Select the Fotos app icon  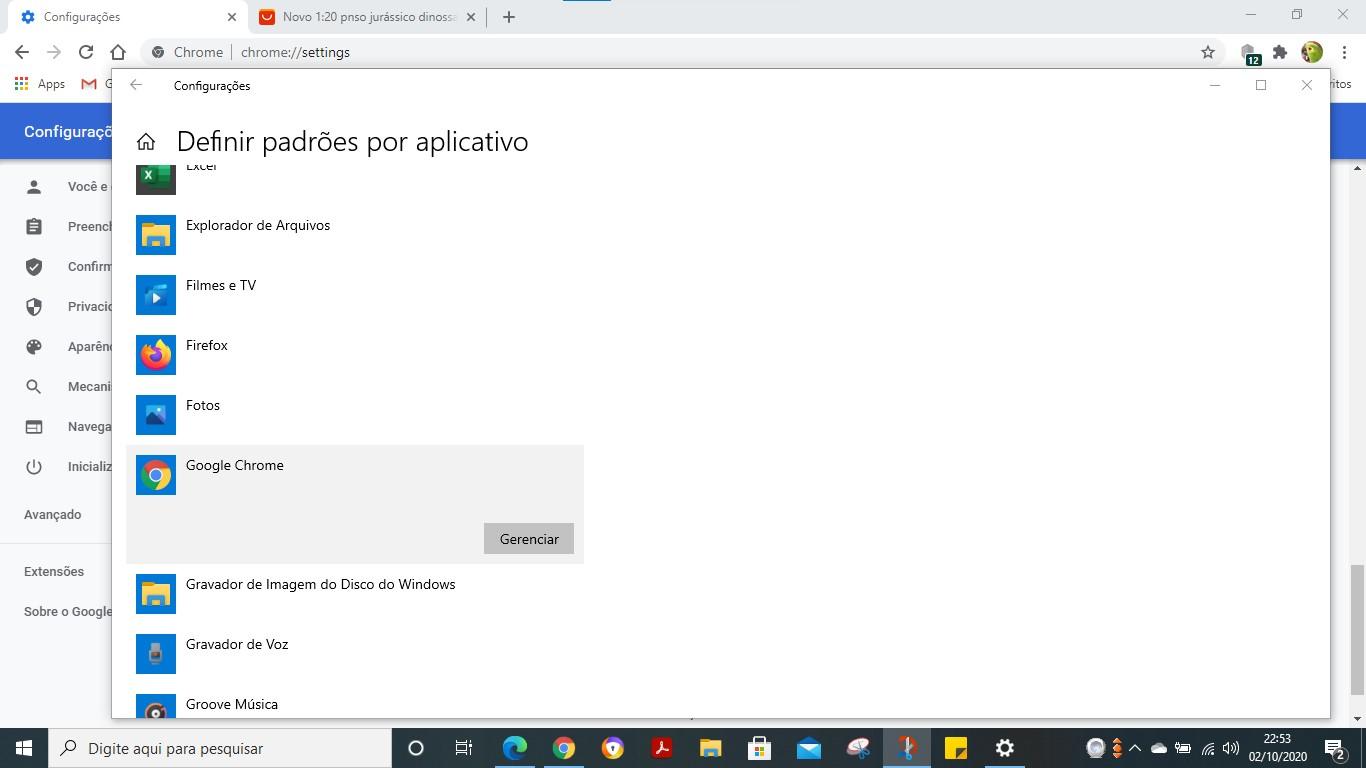pyautogui.click(x=156, y=415)
